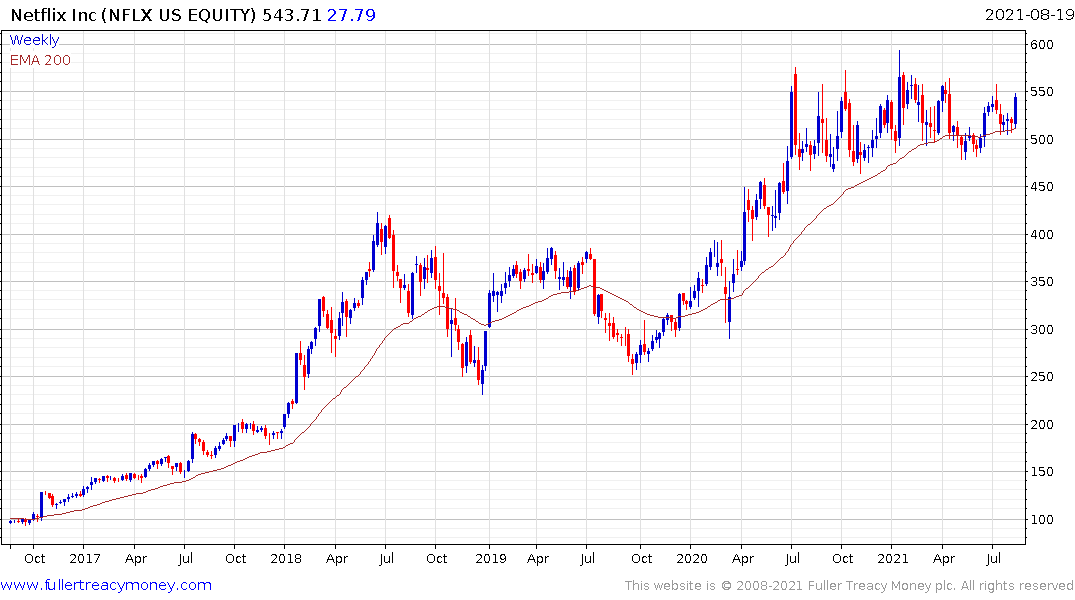The image size is (1075, 600).
Task: Select the 100 price axis label
Action: pos(1041,519)
